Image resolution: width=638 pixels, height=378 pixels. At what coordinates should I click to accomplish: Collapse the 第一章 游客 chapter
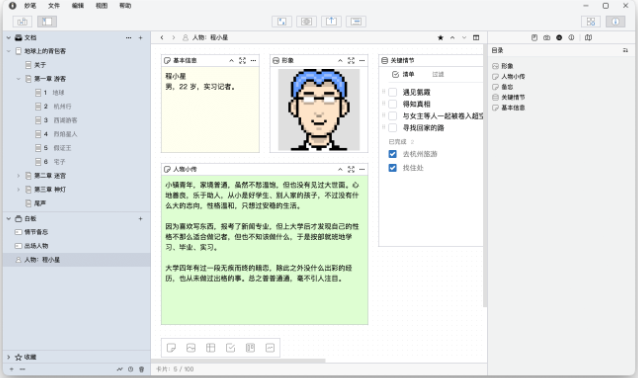click(18, 79)
